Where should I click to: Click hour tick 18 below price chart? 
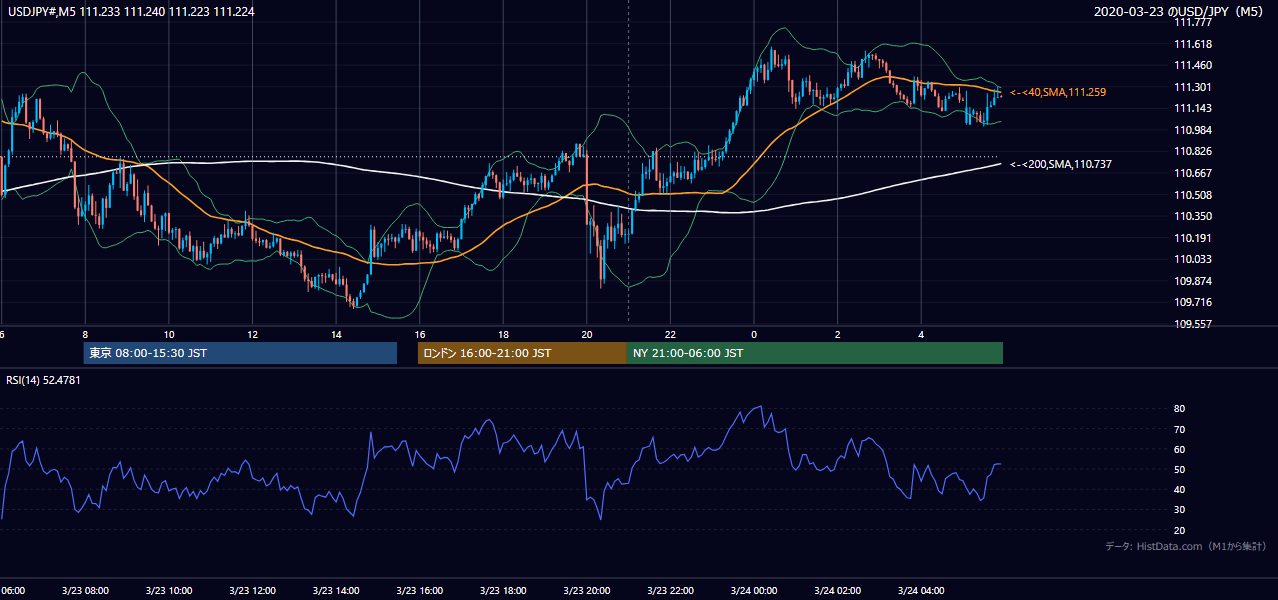504,335
